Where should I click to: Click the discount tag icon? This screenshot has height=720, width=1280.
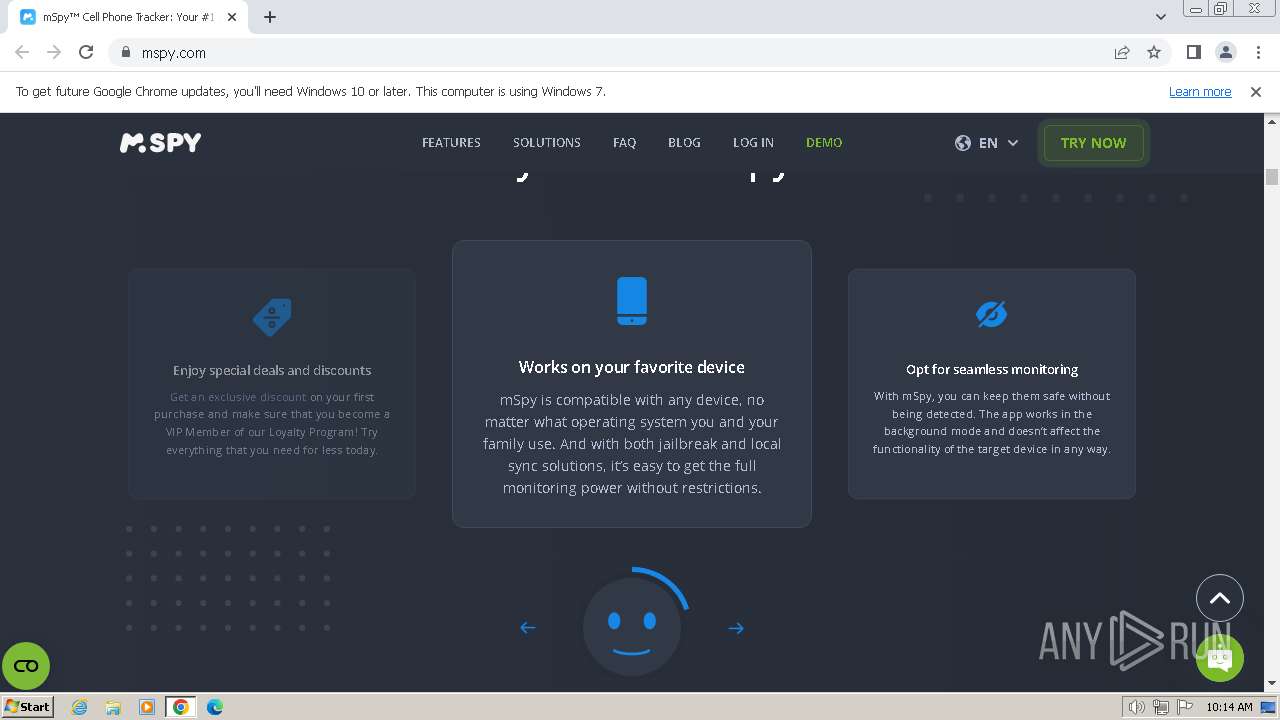pyautogui.click(x=272, y=317)
